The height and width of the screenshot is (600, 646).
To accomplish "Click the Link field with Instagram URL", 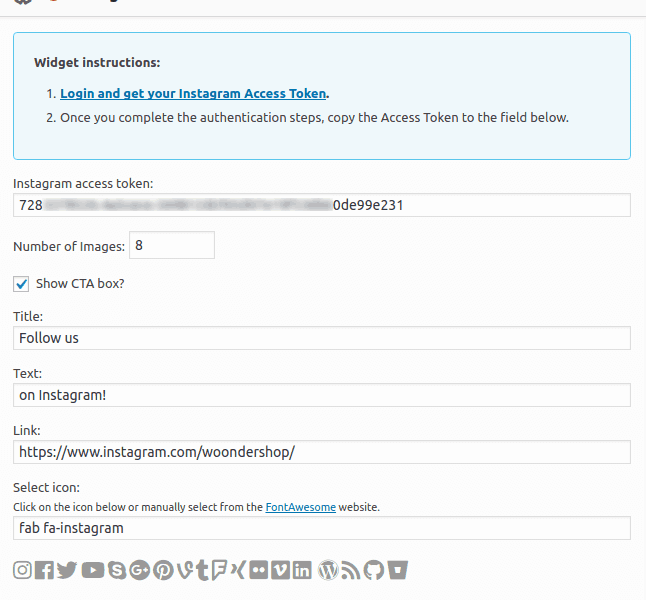I will coord(321,452).
